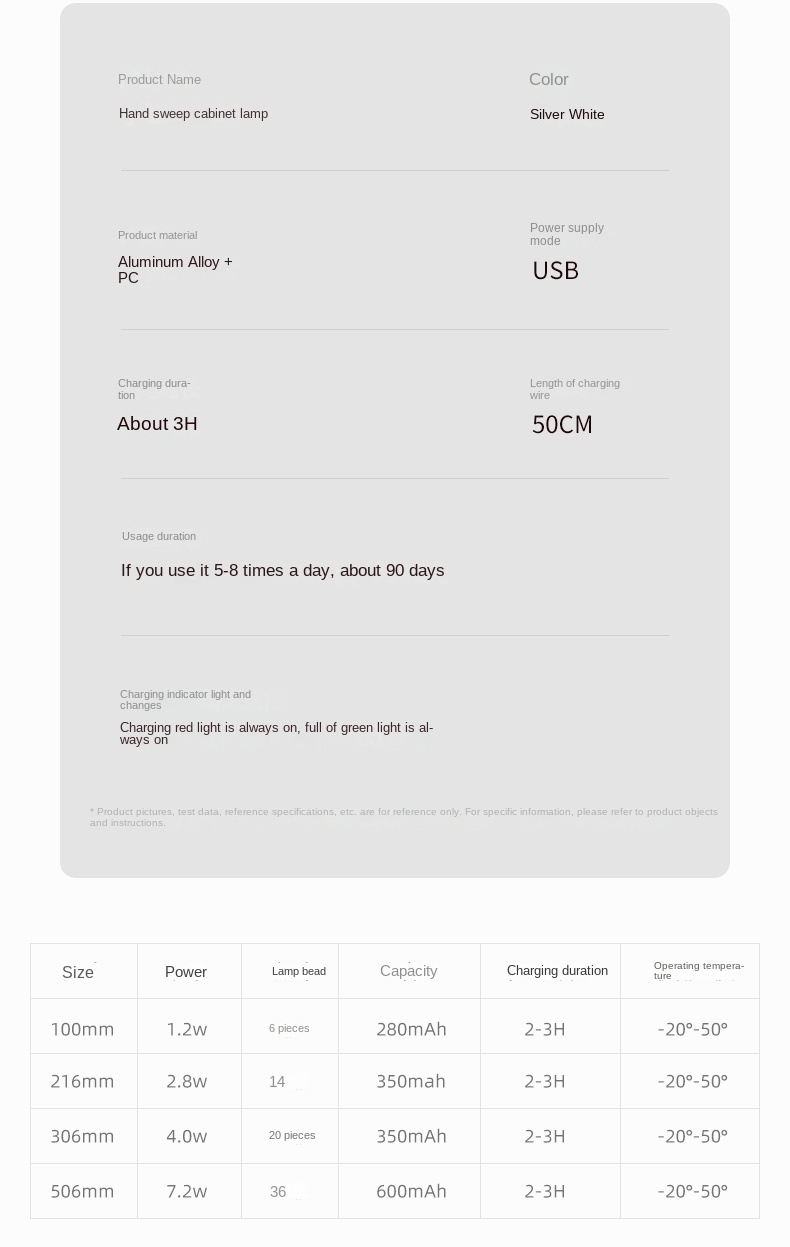The image size is (790, 1247).
Task: Click the '280mAh' capacity cell
Action: pos(411,1029)
